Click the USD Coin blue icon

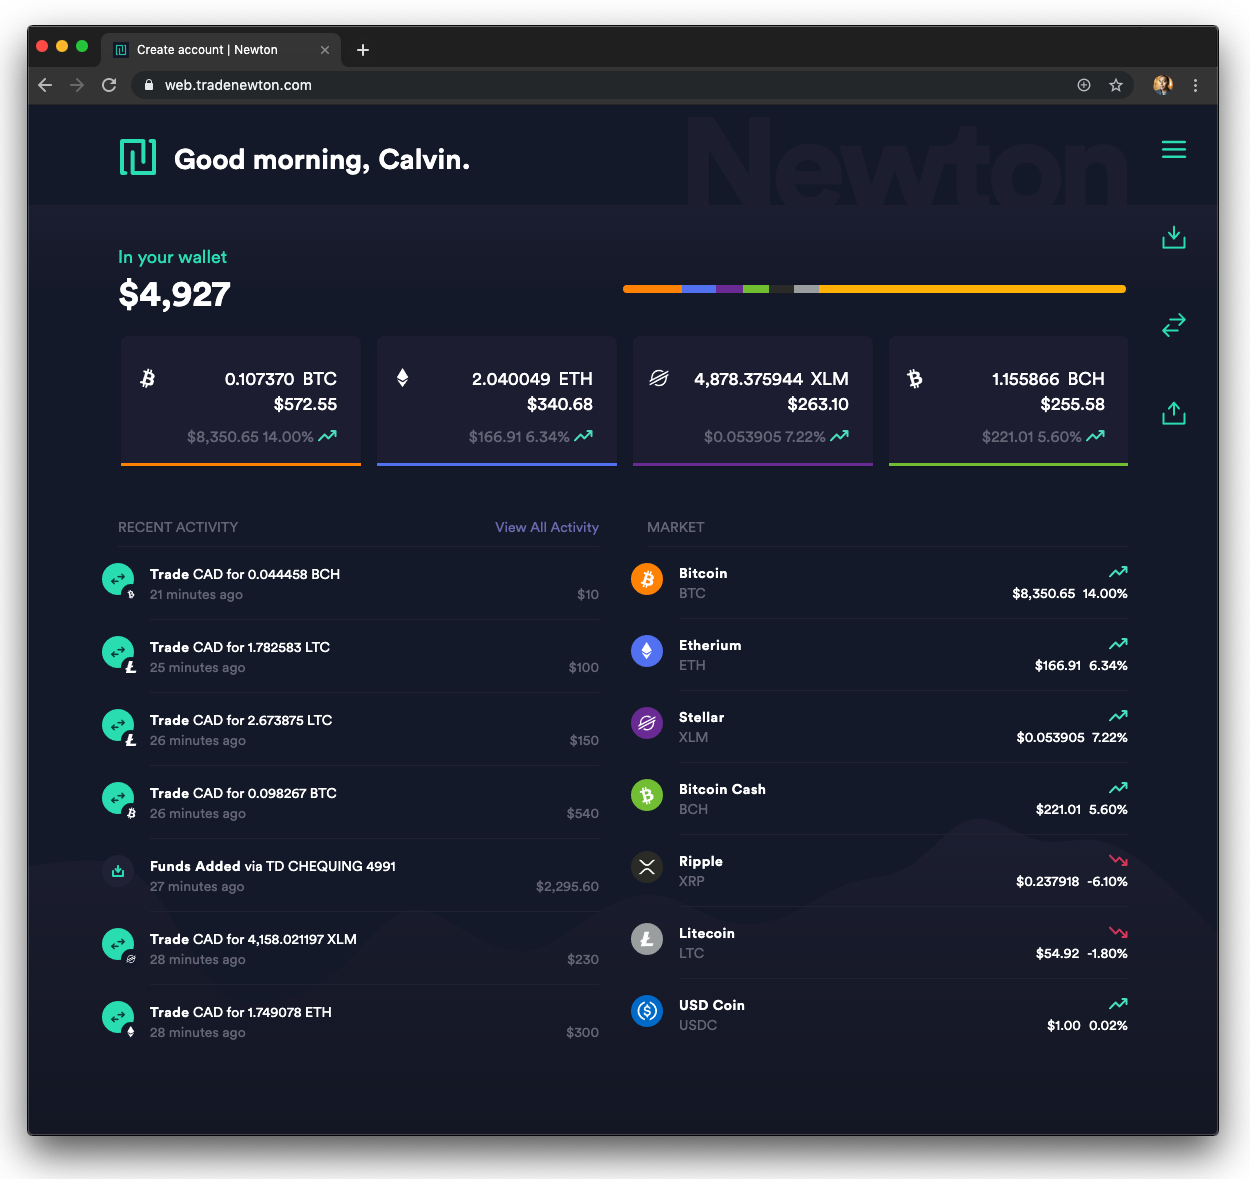coord(647,1011)
